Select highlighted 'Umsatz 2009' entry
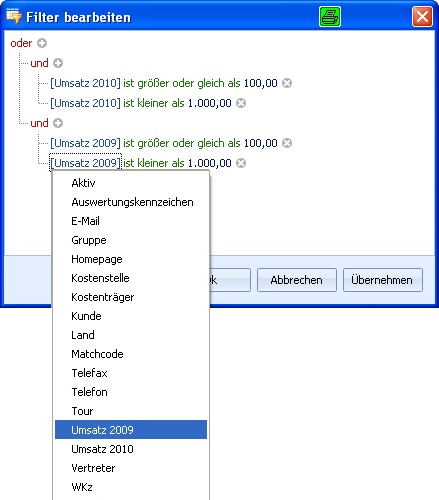 point(131,430)
